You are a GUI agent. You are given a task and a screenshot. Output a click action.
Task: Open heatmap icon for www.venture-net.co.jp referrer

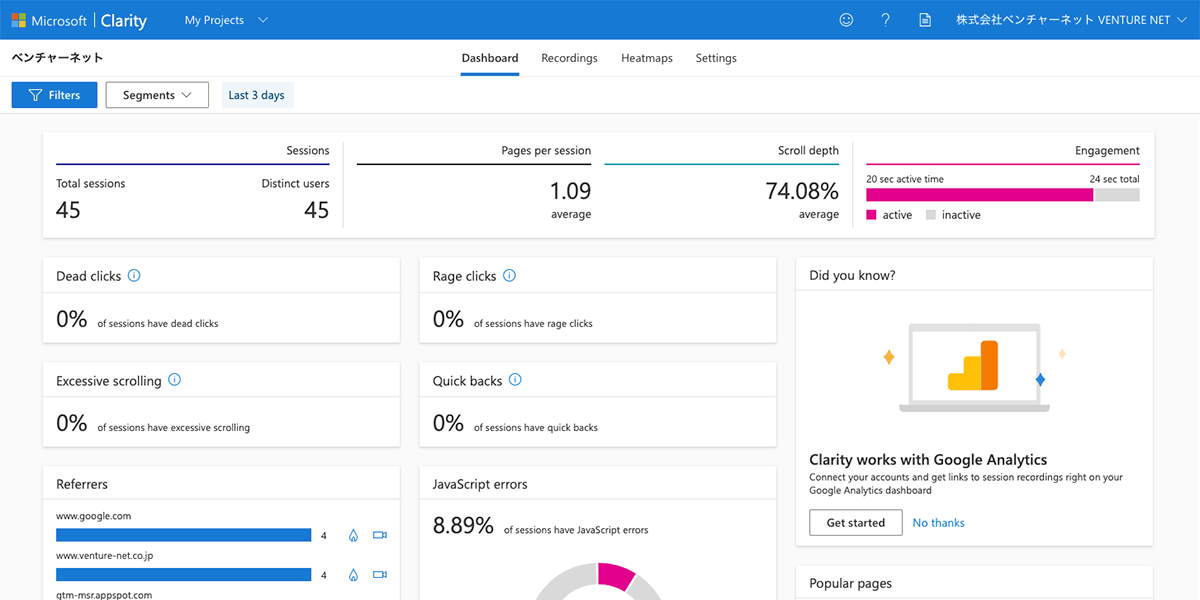point(353,575)
